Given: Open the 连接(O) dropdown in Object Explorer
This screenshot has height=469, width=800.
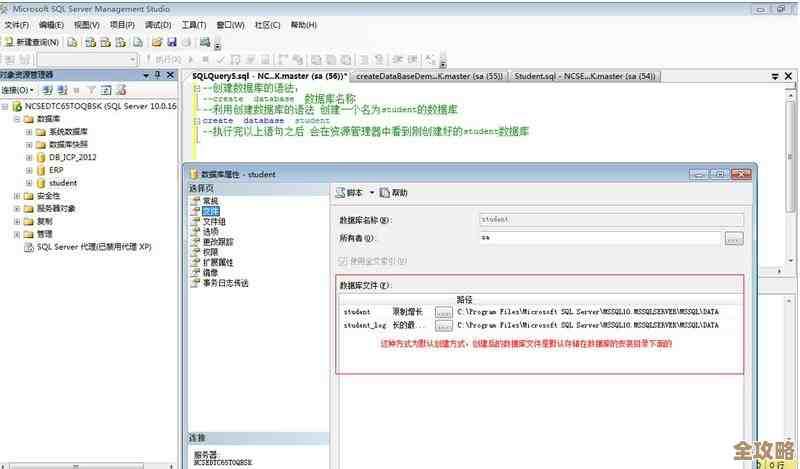Looking at the screenshot, I should coord(17,90).
